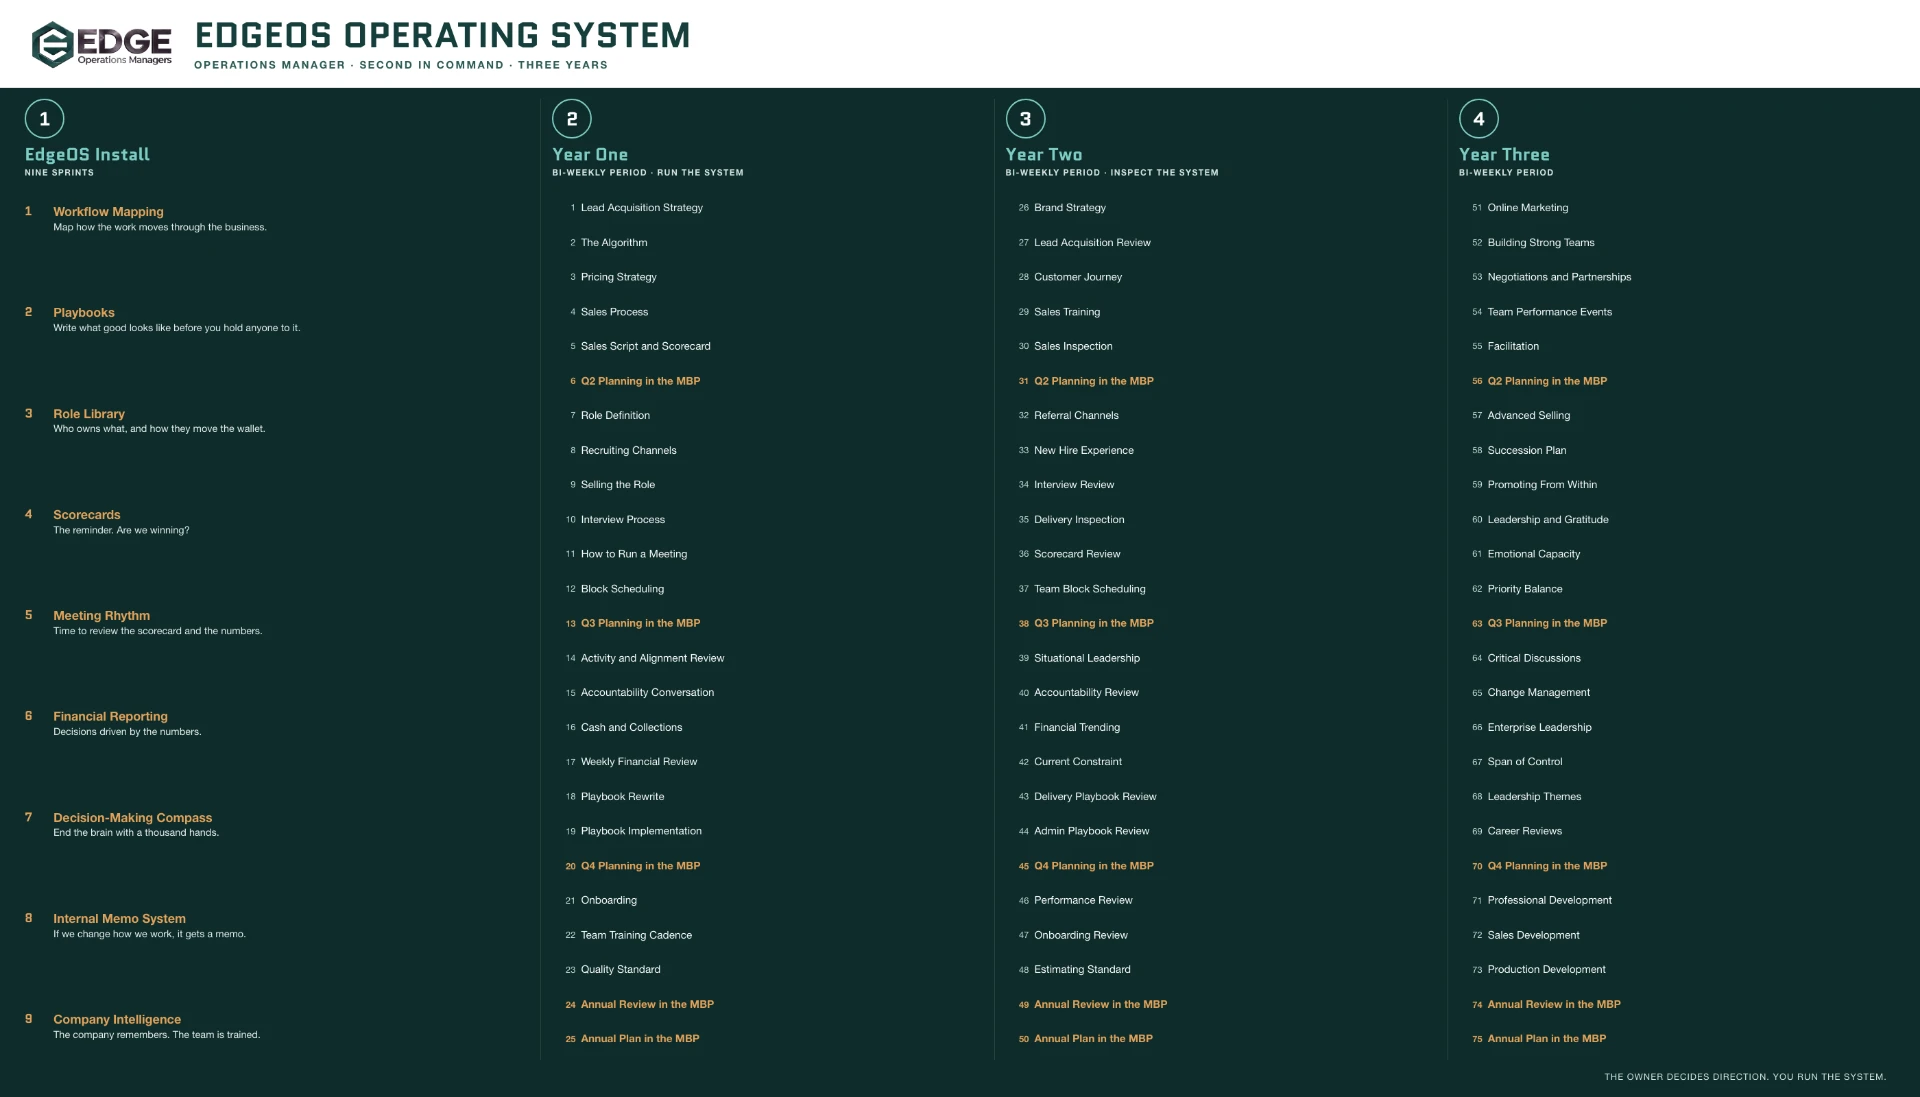This screenshot has height=1097, width=1920.
Task: Click item 53 Negotiations and Partnerships
Action: point(1551,277)
